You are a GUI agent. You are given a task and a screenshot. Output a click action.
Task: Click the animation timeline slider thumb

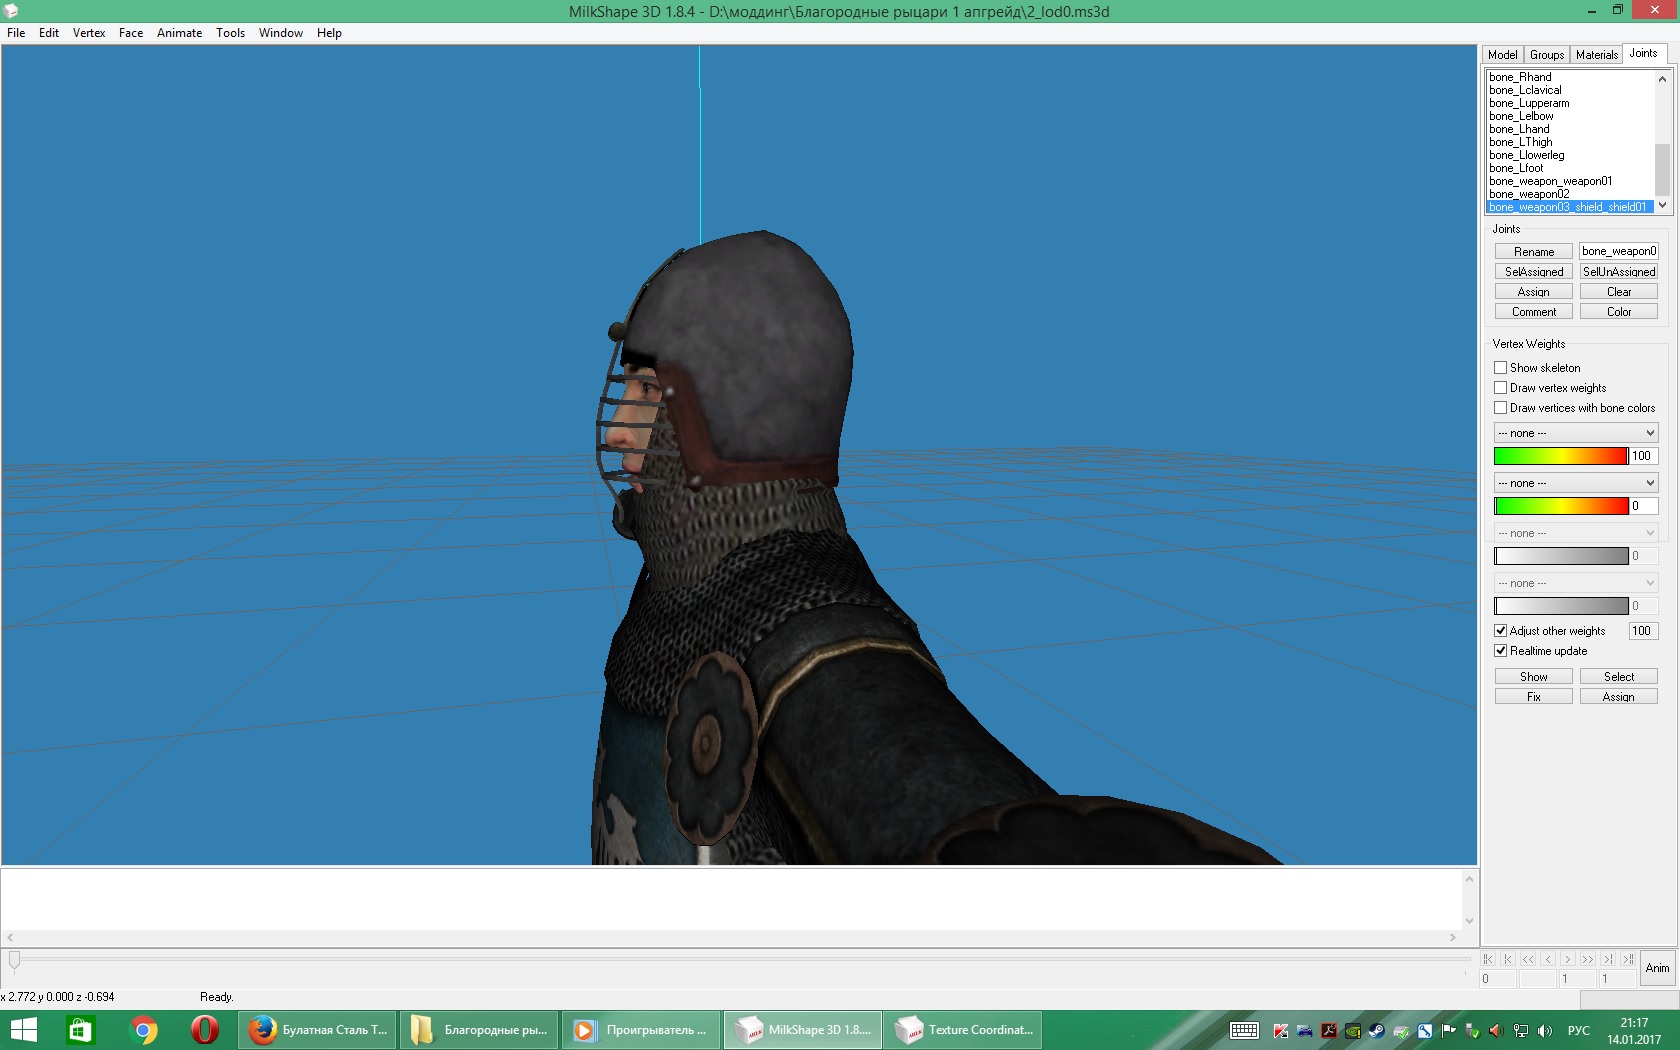click(x=14, y=961)
